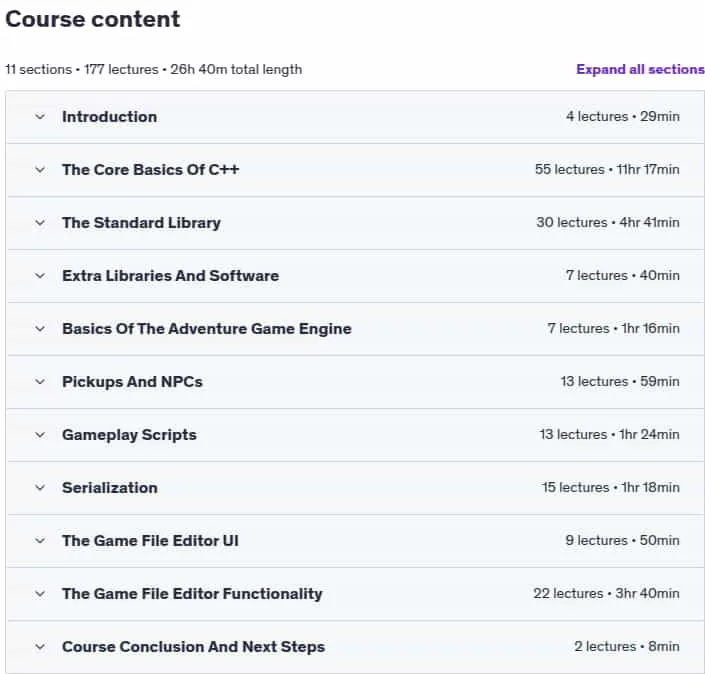Select the Introduction section title
The width and height of the screenshot is (705, 674).
[x=110, y=117]
